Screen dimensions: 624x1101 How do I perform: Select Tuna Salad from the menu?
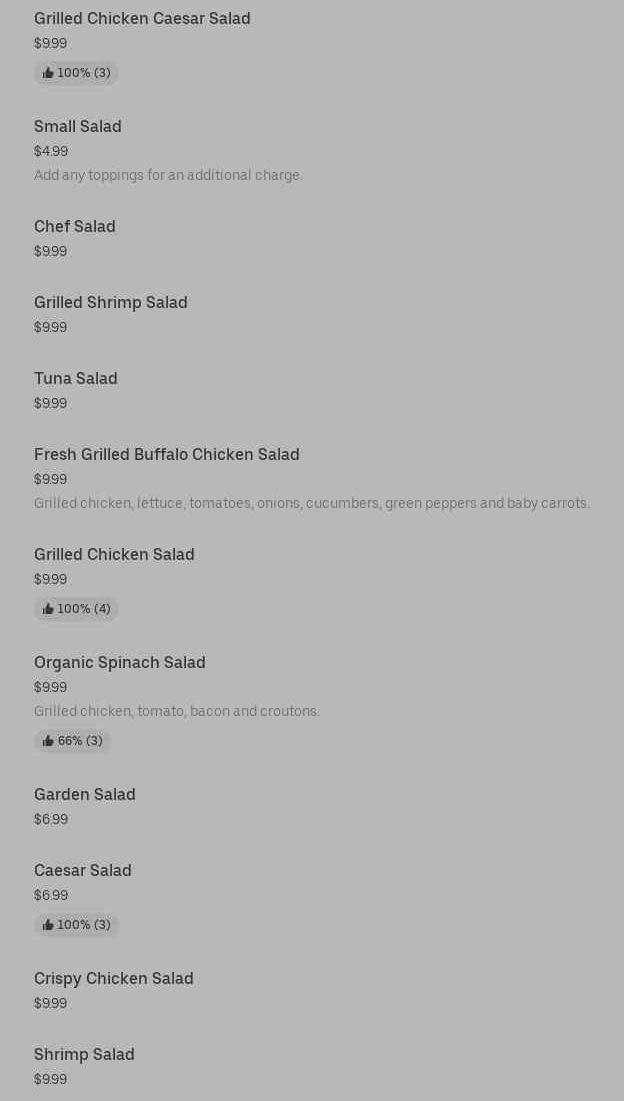75,378
